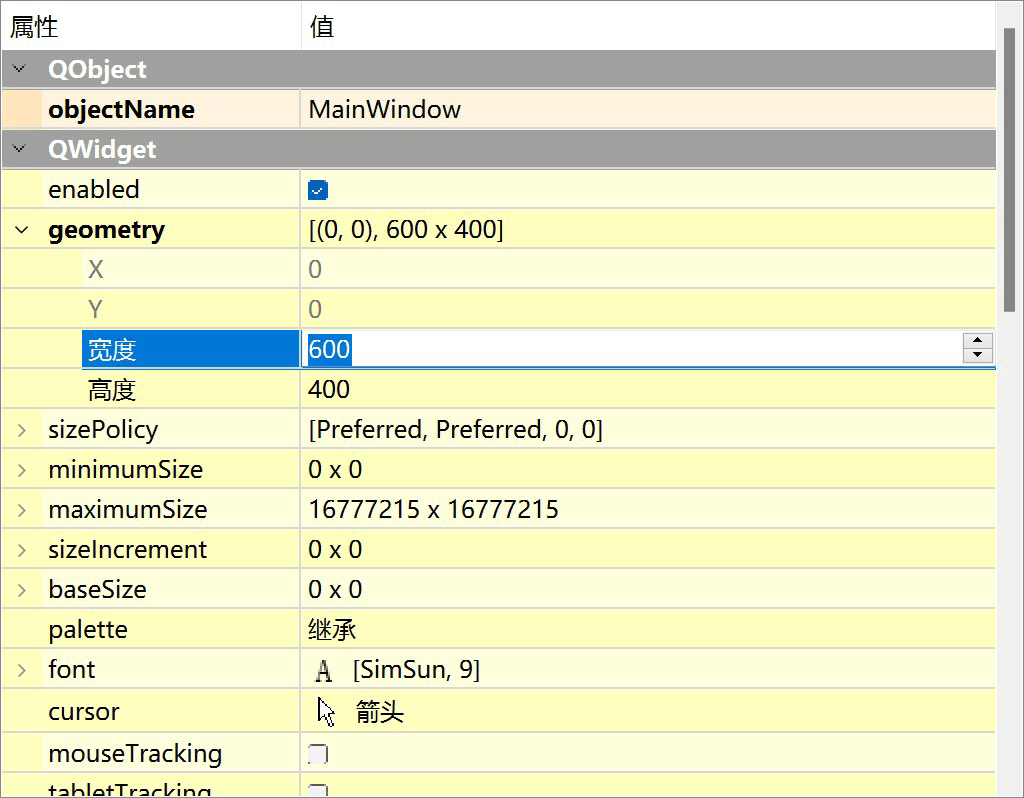Click the width input field showing 600
Viewport: 1024px width, 798px height.
pos(630,349)
